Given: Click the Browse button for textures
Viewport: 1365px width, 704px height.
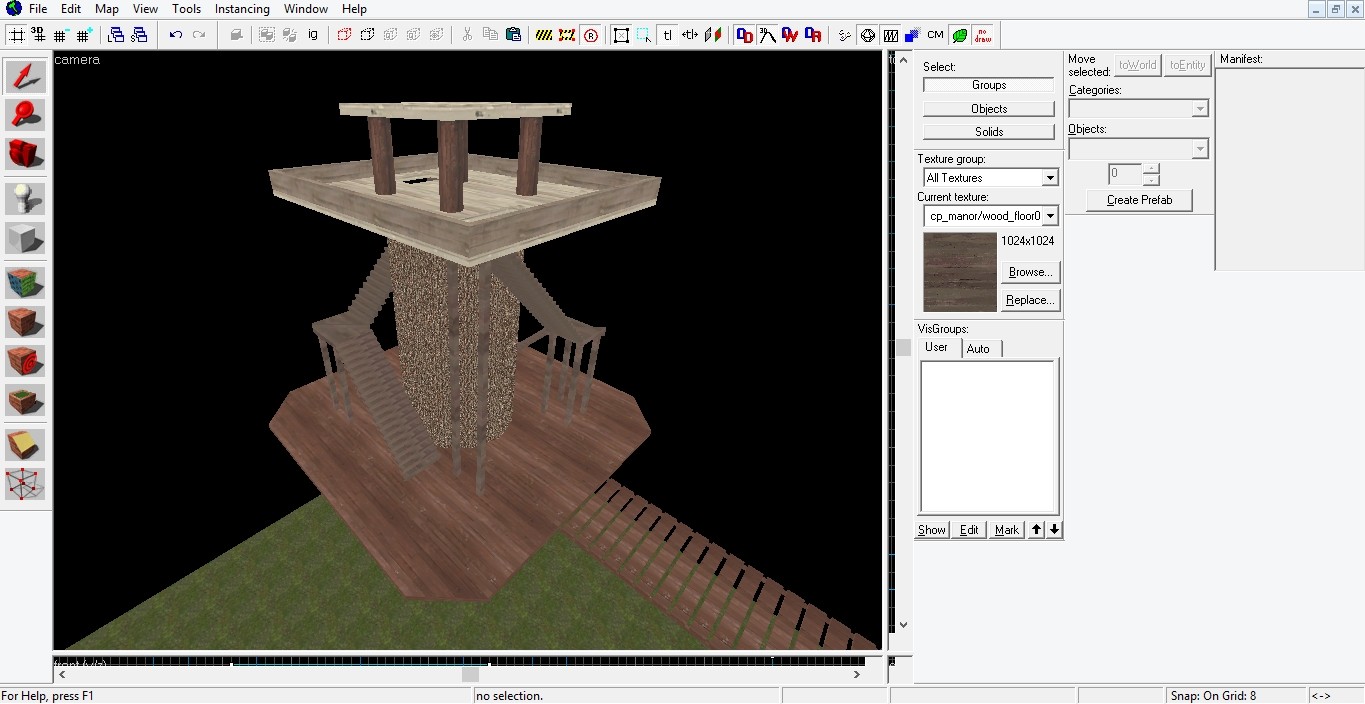Looking at the screenshot, I should pos(1029,271).
